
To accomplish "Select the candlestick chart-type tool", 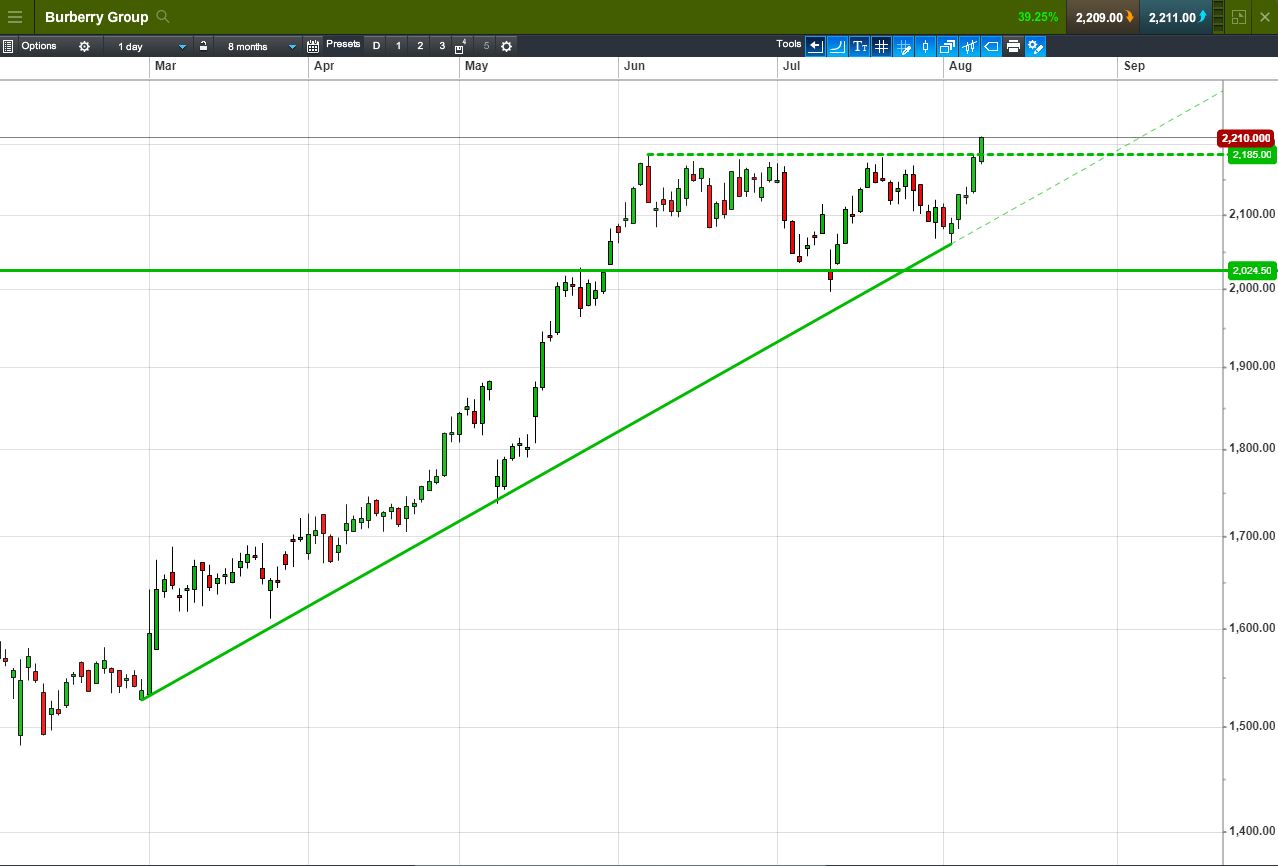I will (x=925, y=46).
